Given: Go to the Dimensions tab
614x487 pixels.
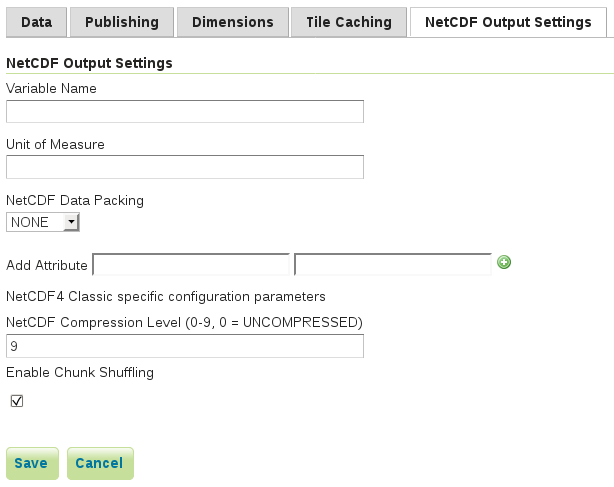Looking at the screenshot, I should (232, 22).
